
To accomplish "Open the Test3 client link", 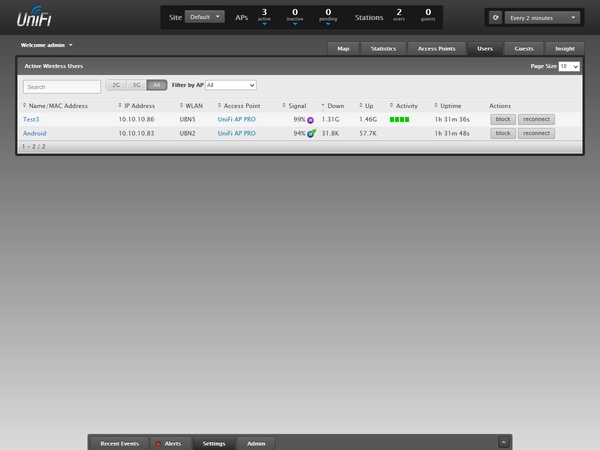I will point(31,119).
